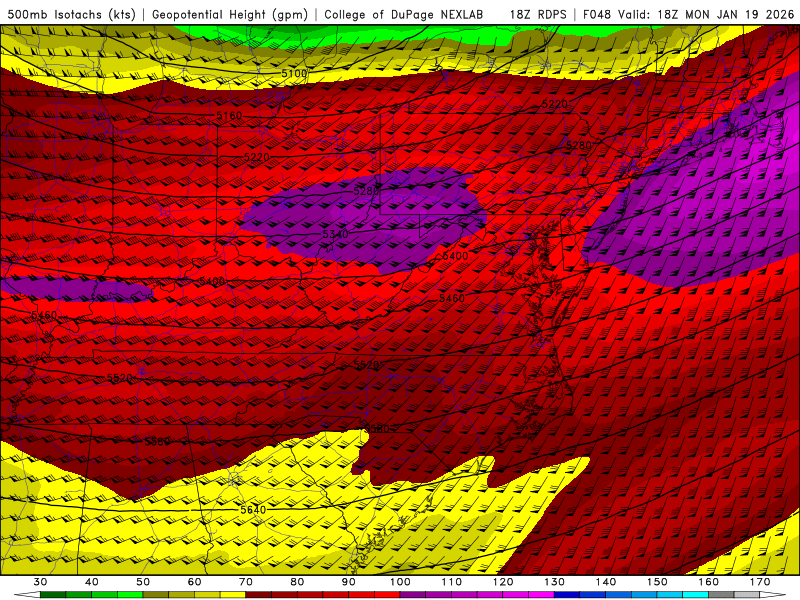Click the 160 value on the color scale
800x600 pixels.
pos(709,582)
